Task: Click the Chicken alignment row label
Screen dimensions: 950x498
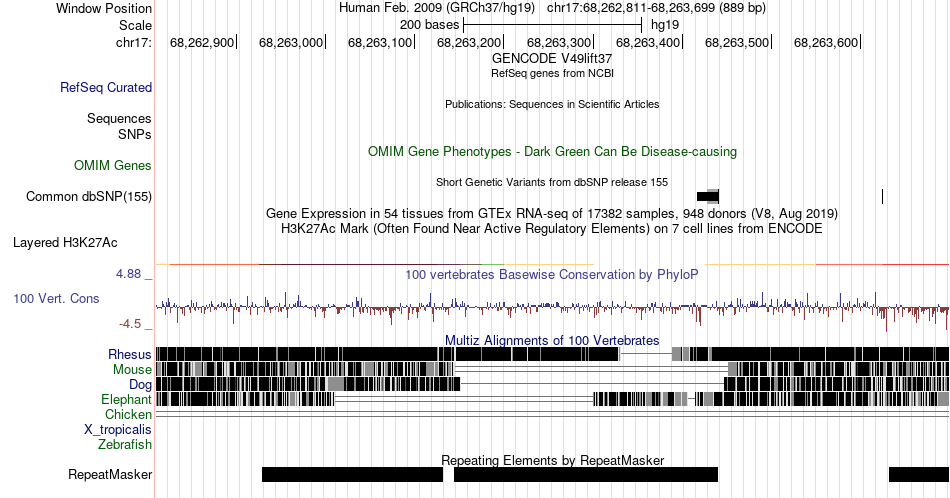Action: tap(128, 414)
